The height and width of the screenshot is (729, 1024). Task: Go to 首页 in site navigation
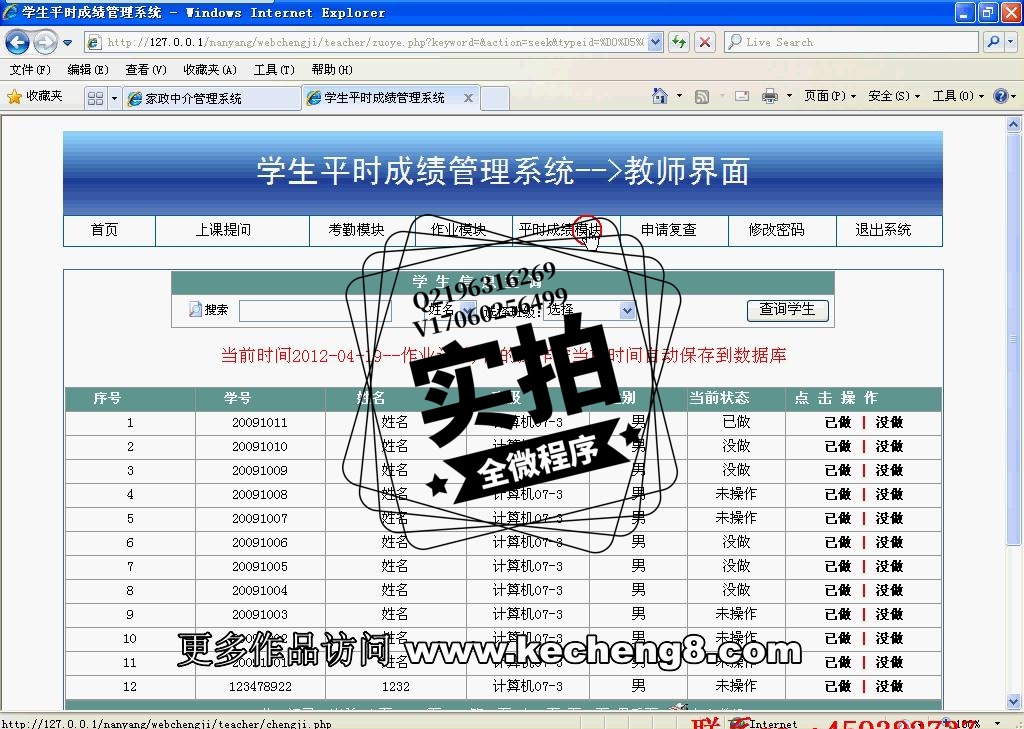104,230
